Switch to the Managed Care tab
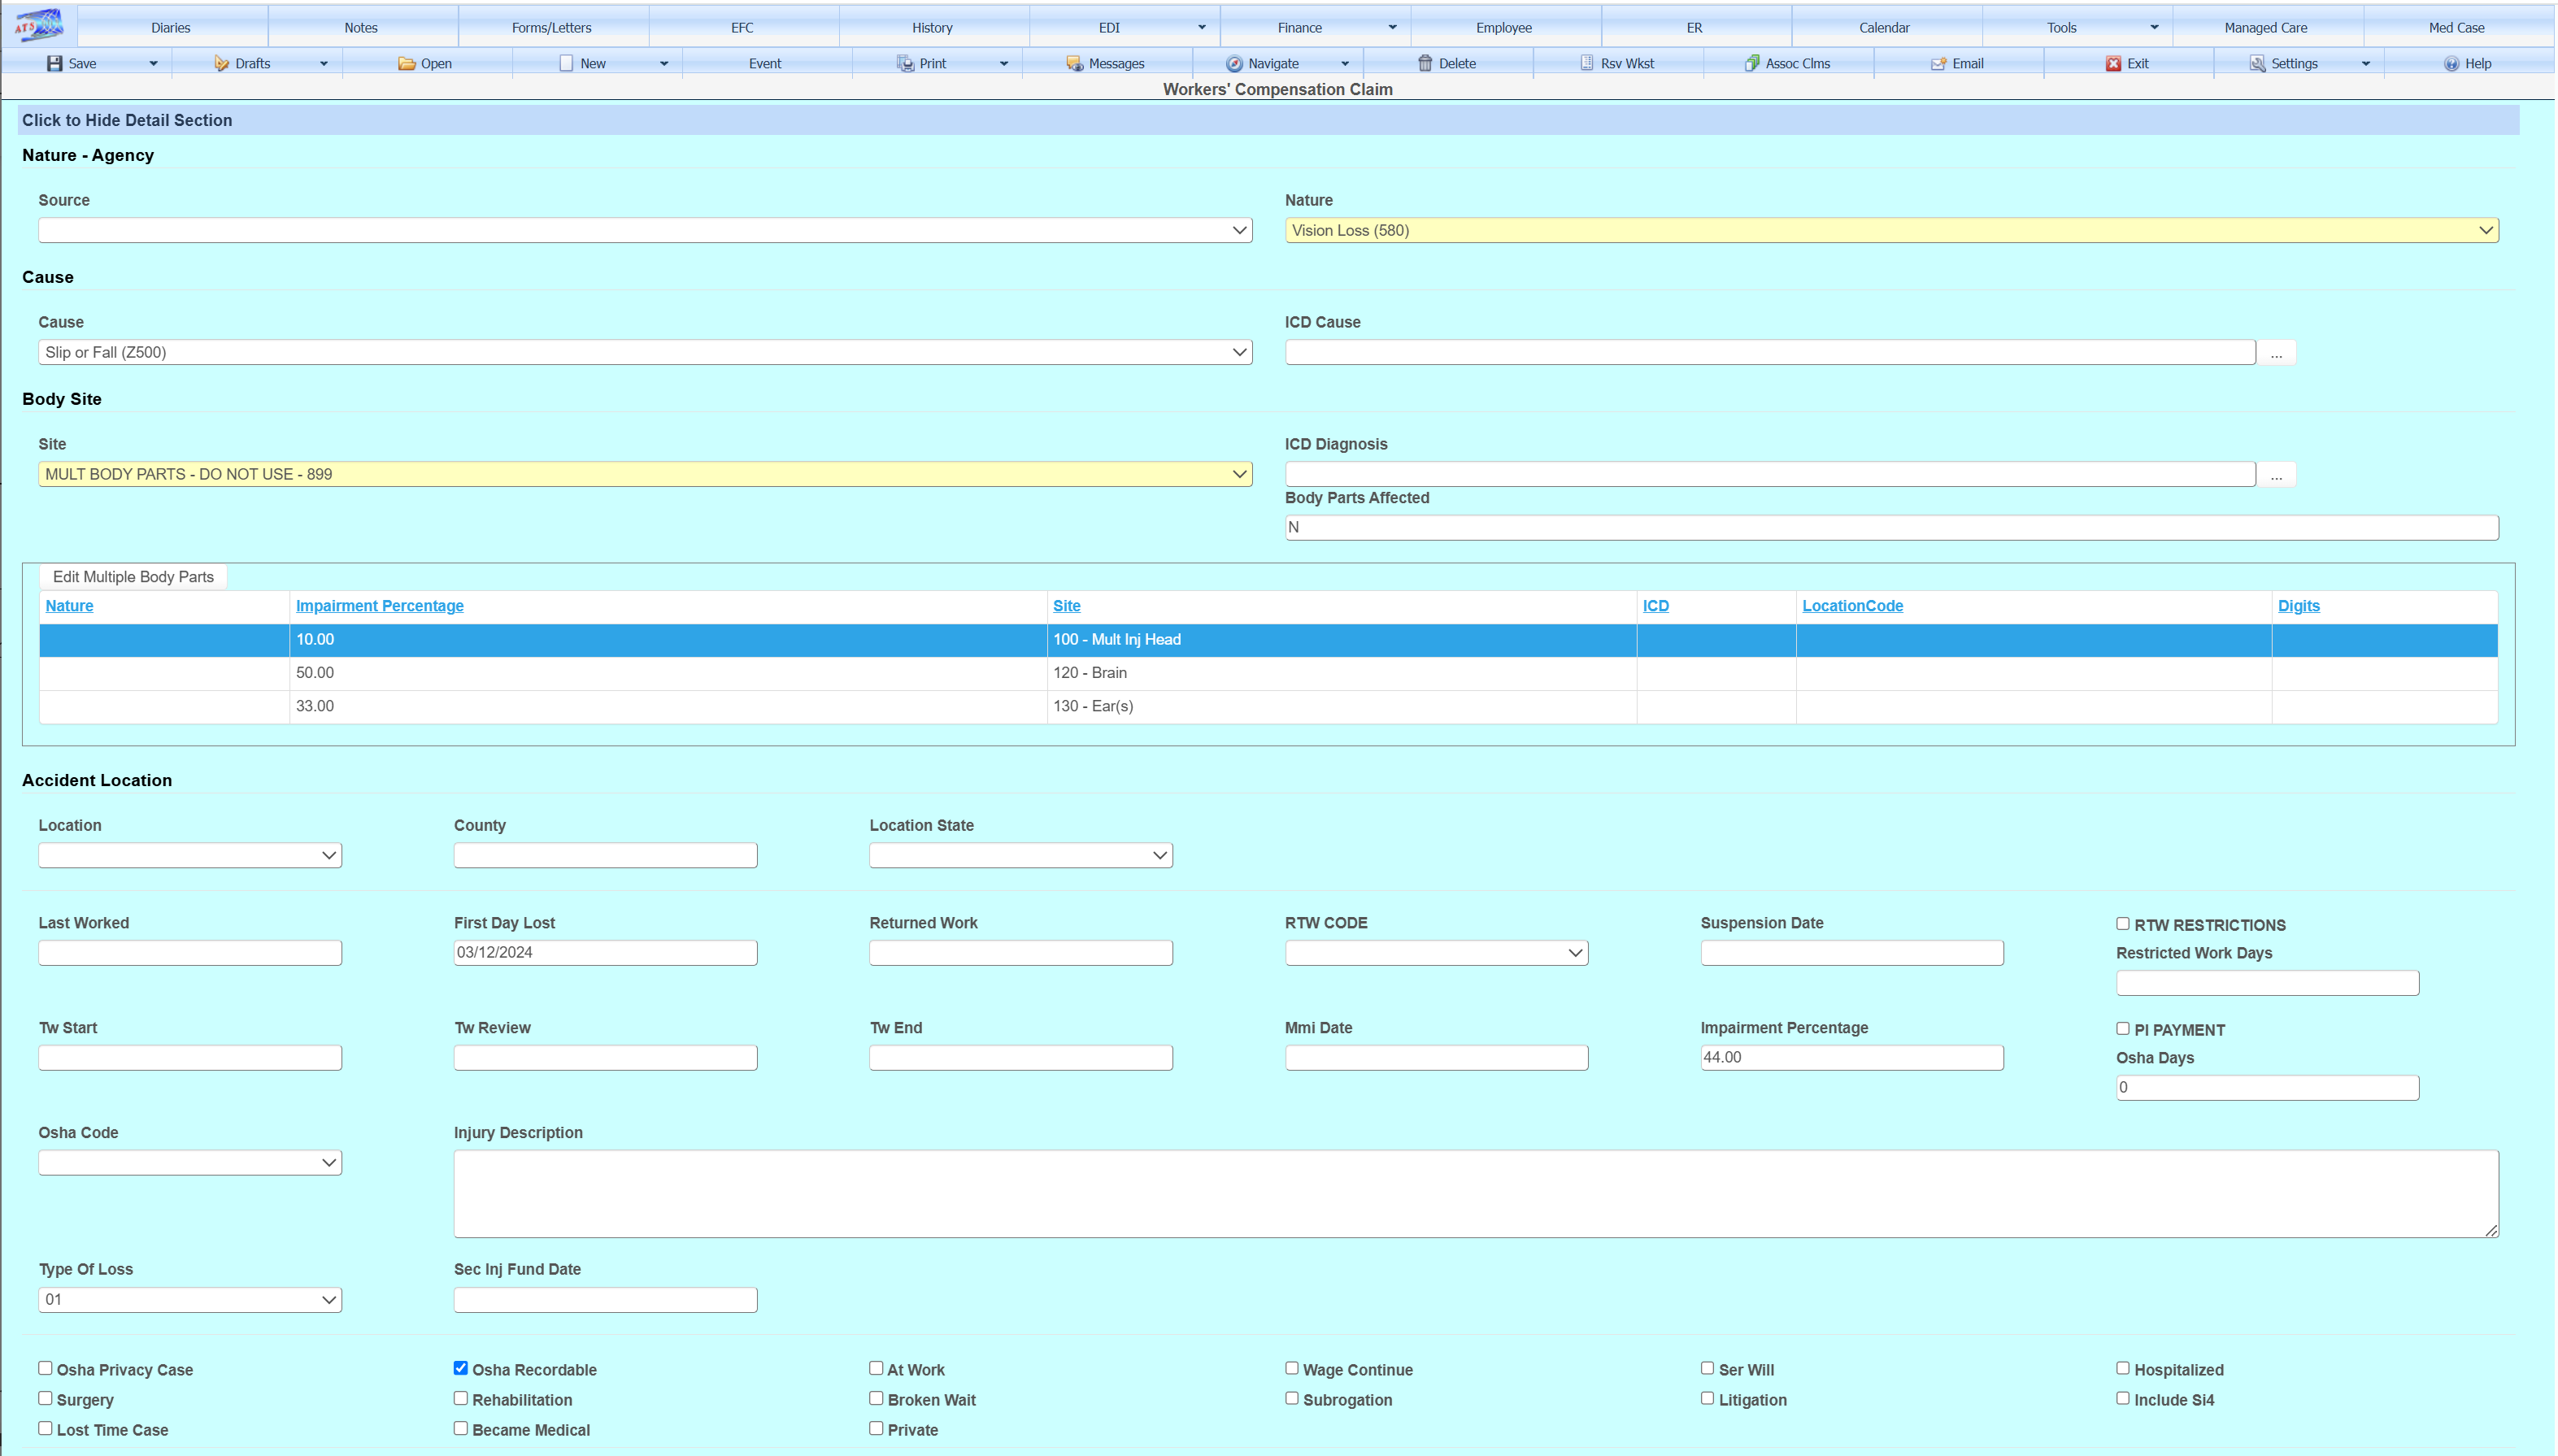 [2265, 27]
